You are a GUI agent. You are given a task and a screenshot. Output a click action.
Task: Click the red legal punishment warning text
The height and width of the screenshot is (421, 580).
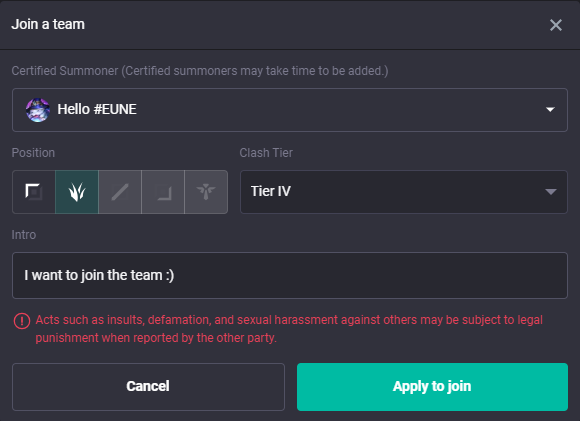(289, 329)
